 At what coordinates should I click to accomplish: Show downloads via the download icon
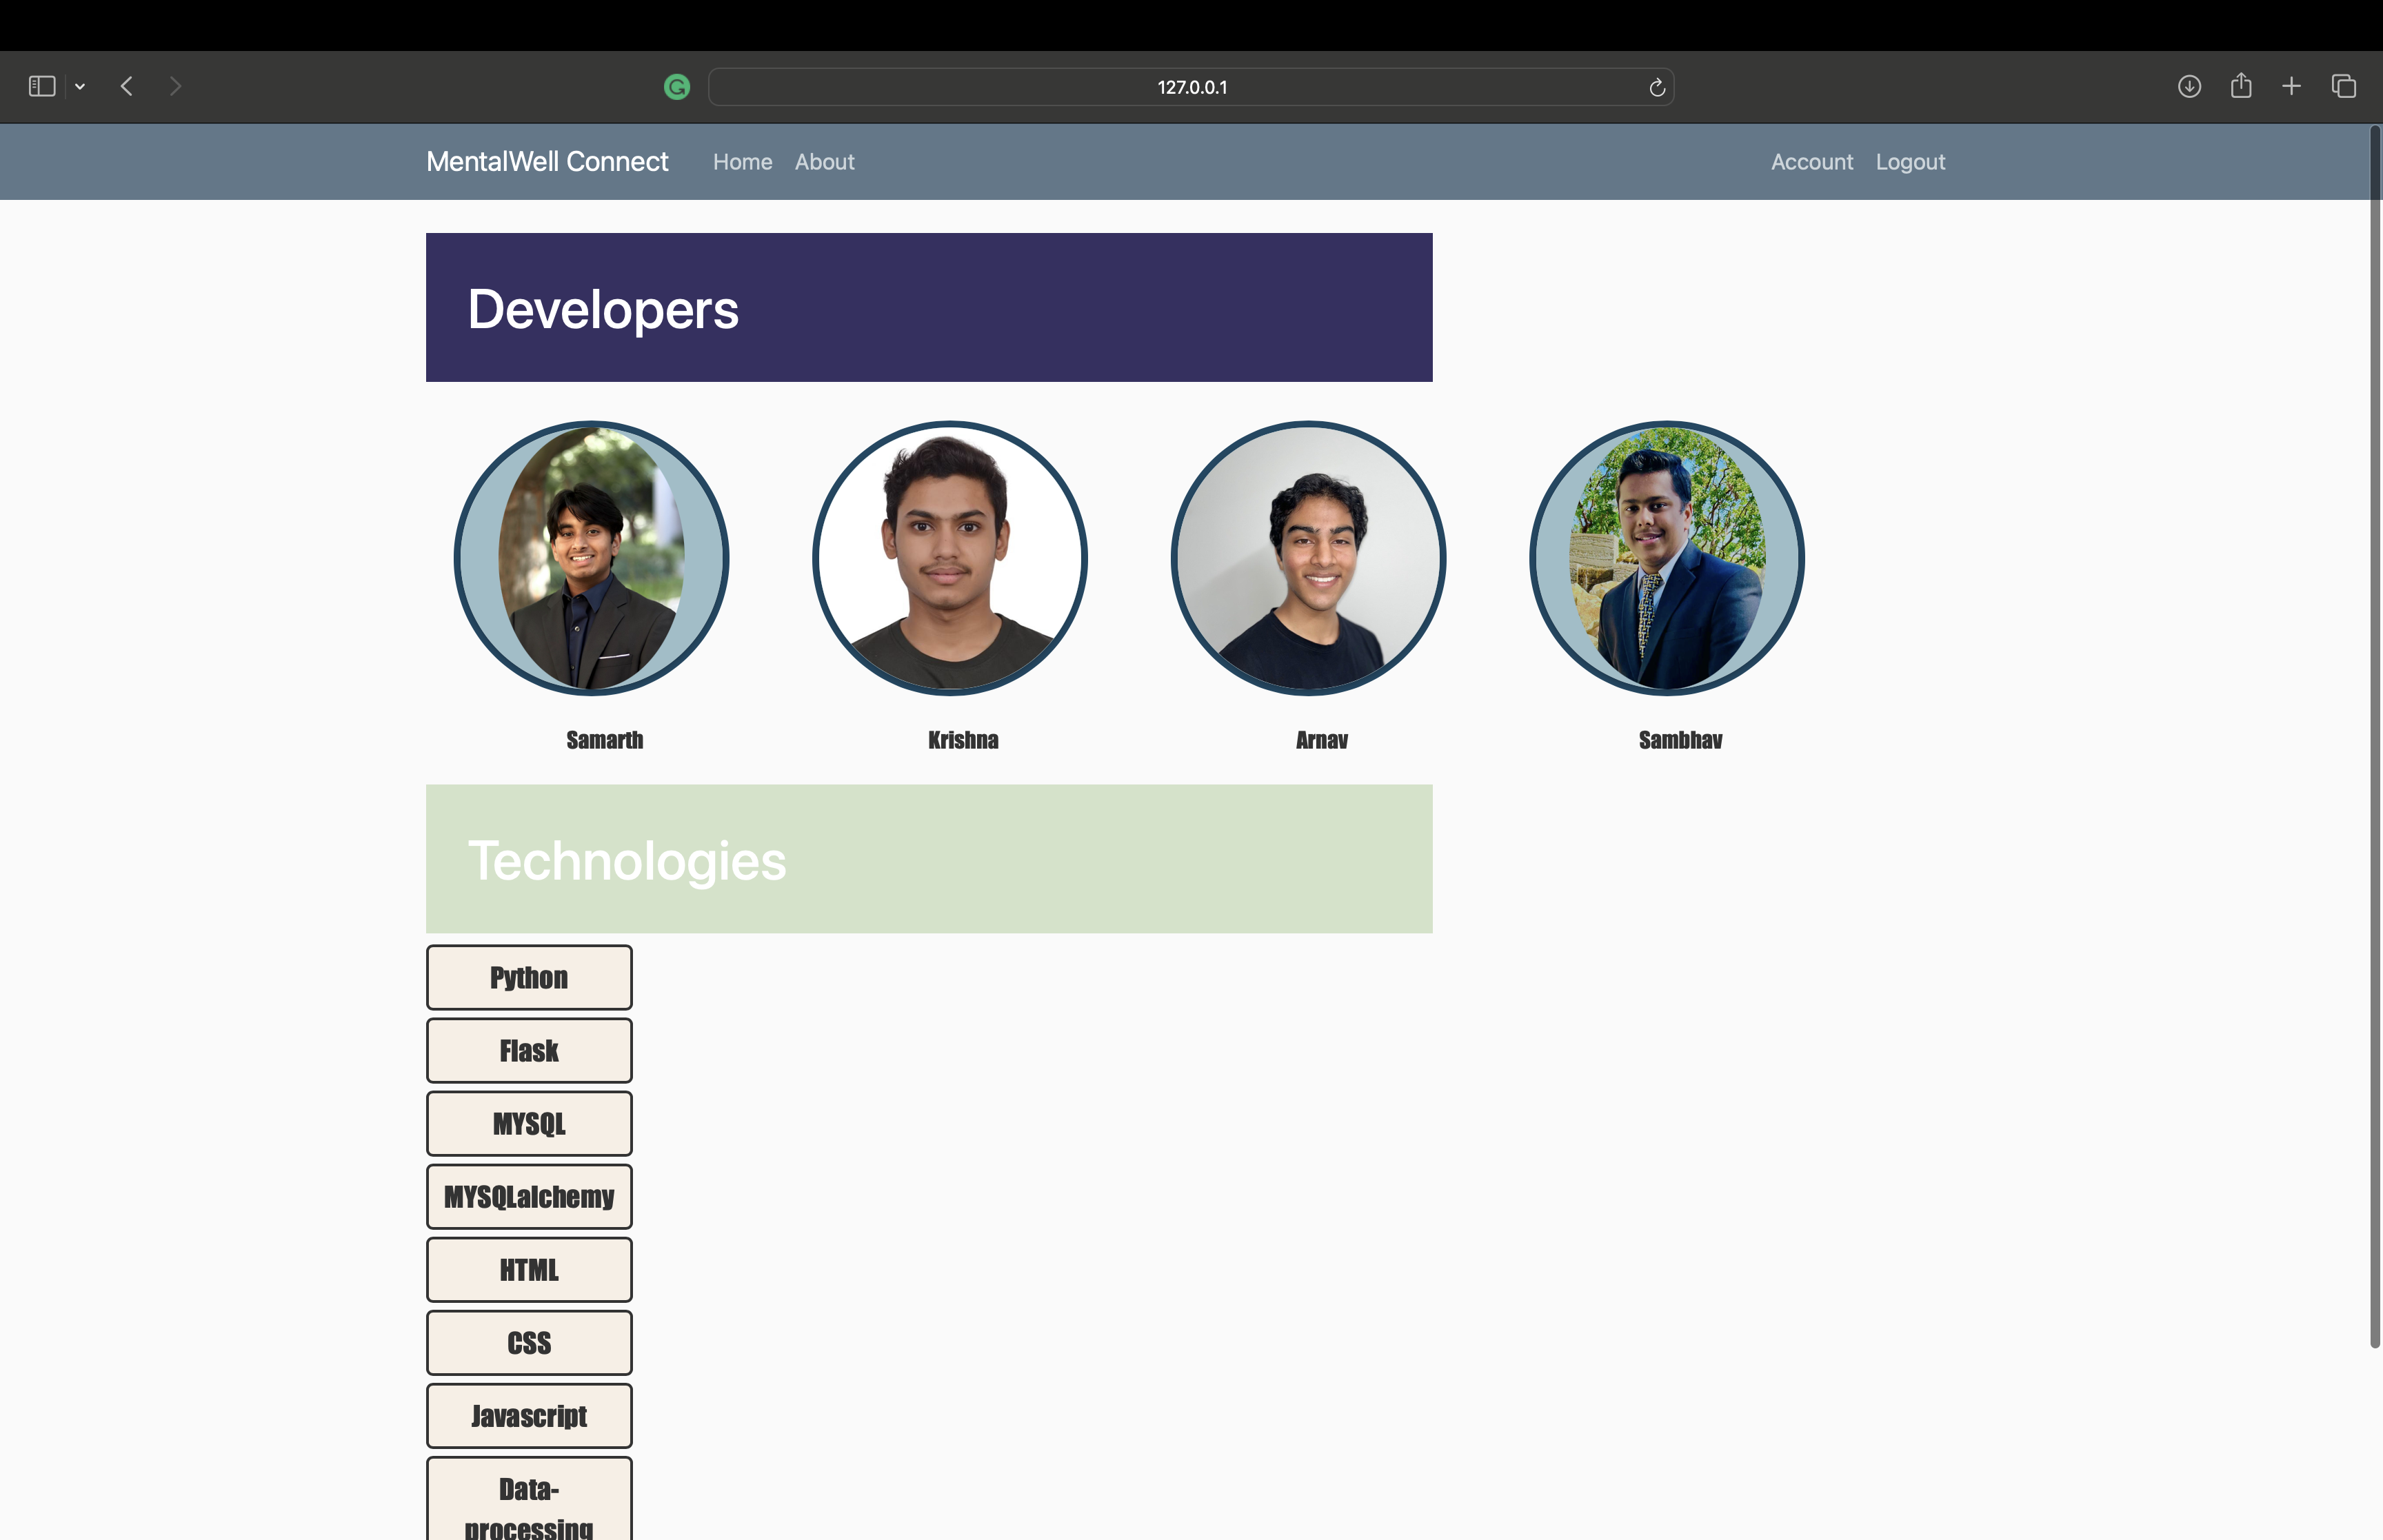pos(2189,87)
